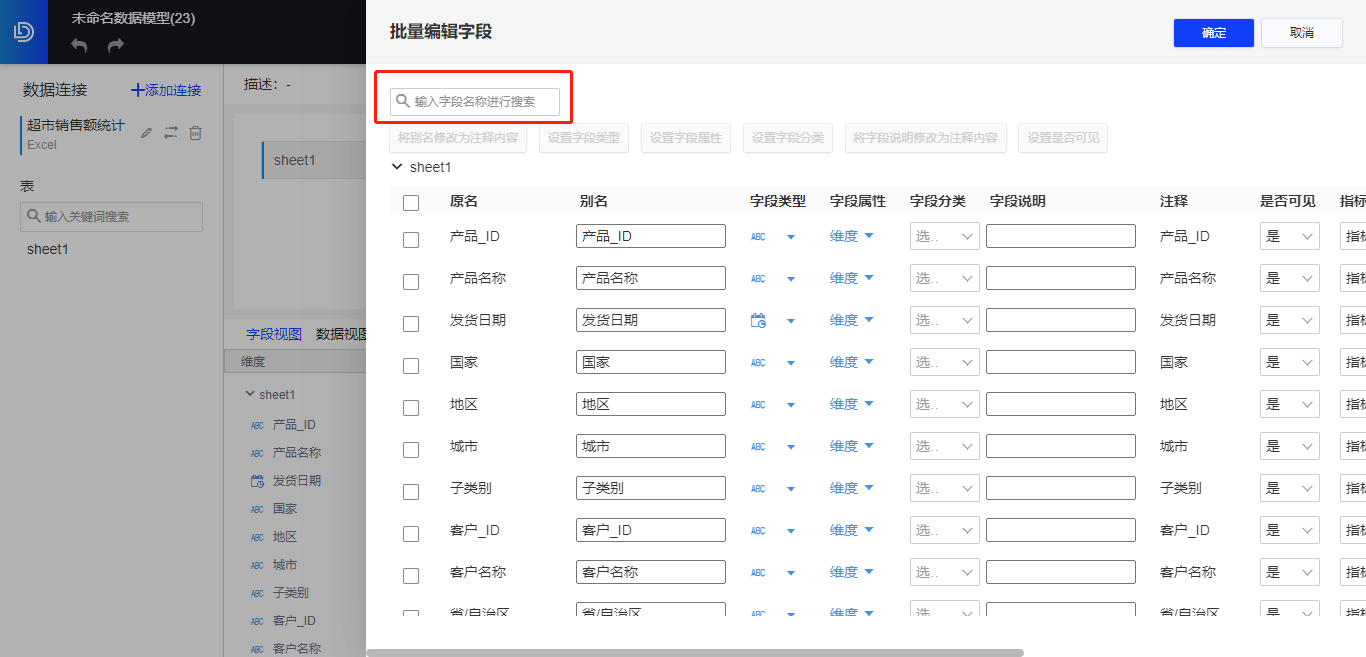The height and width of the screenshot is (657, 1366).
Task: Click the ABC icon beside 国家 in the field list
Action: [x=257, y=509]
